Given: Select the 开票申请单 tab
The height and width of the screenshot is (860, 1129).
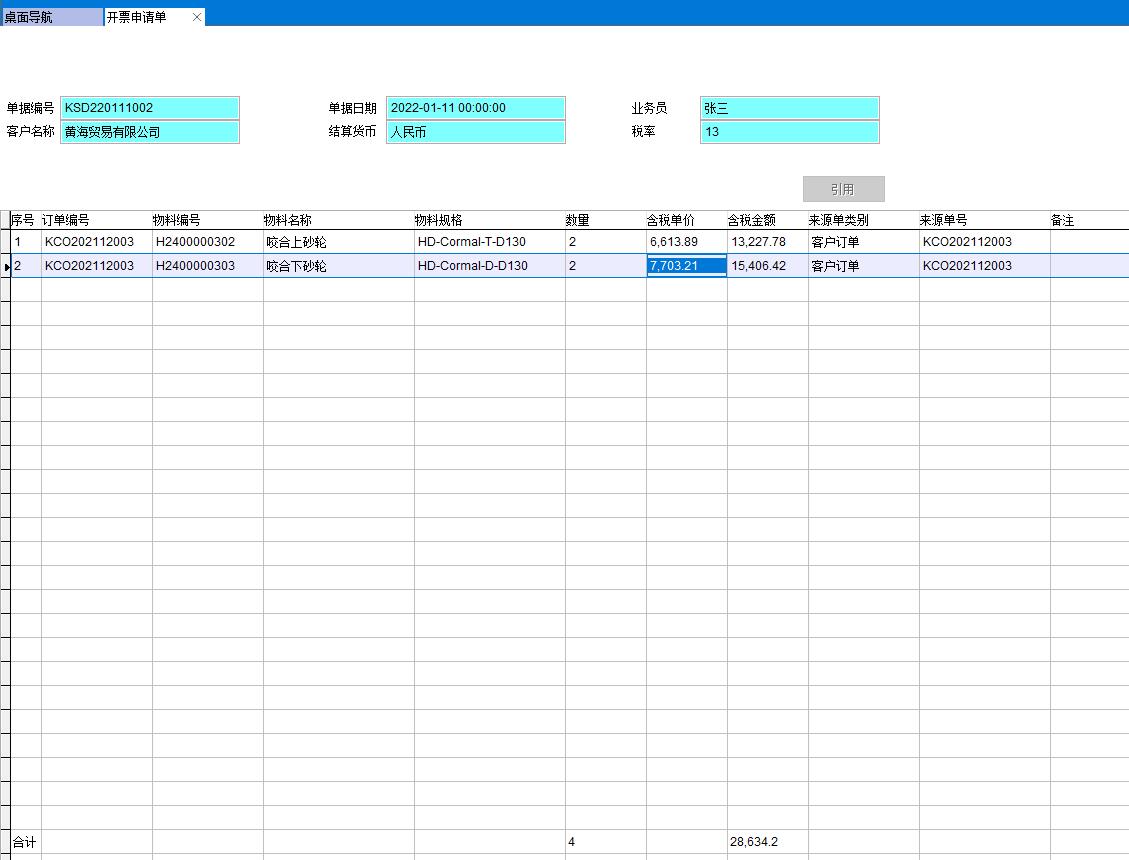Looking at the screenshot, I should (x=140, y=17).
